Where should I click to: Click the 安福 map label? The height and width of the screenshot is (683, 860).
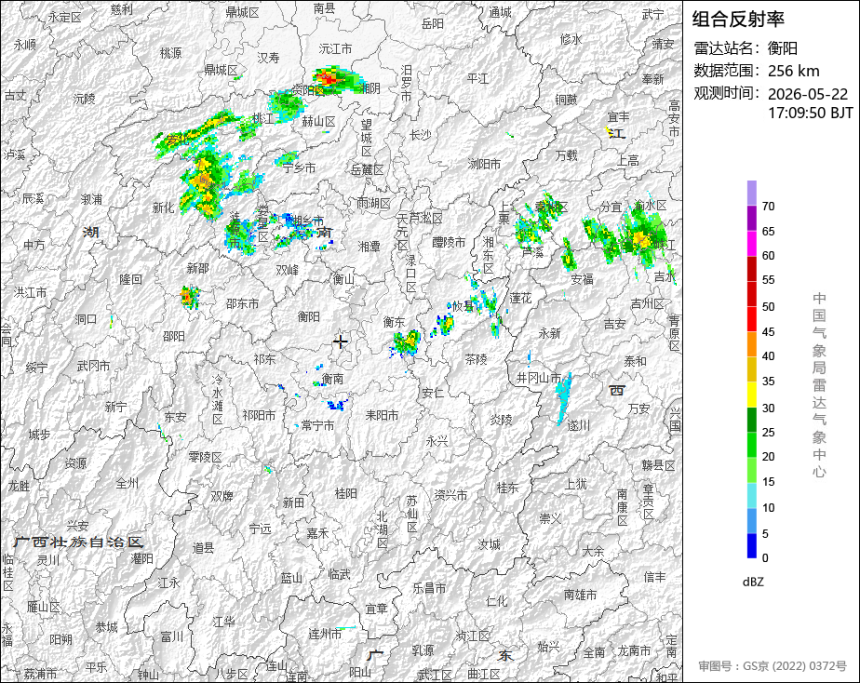pos(582,279)
